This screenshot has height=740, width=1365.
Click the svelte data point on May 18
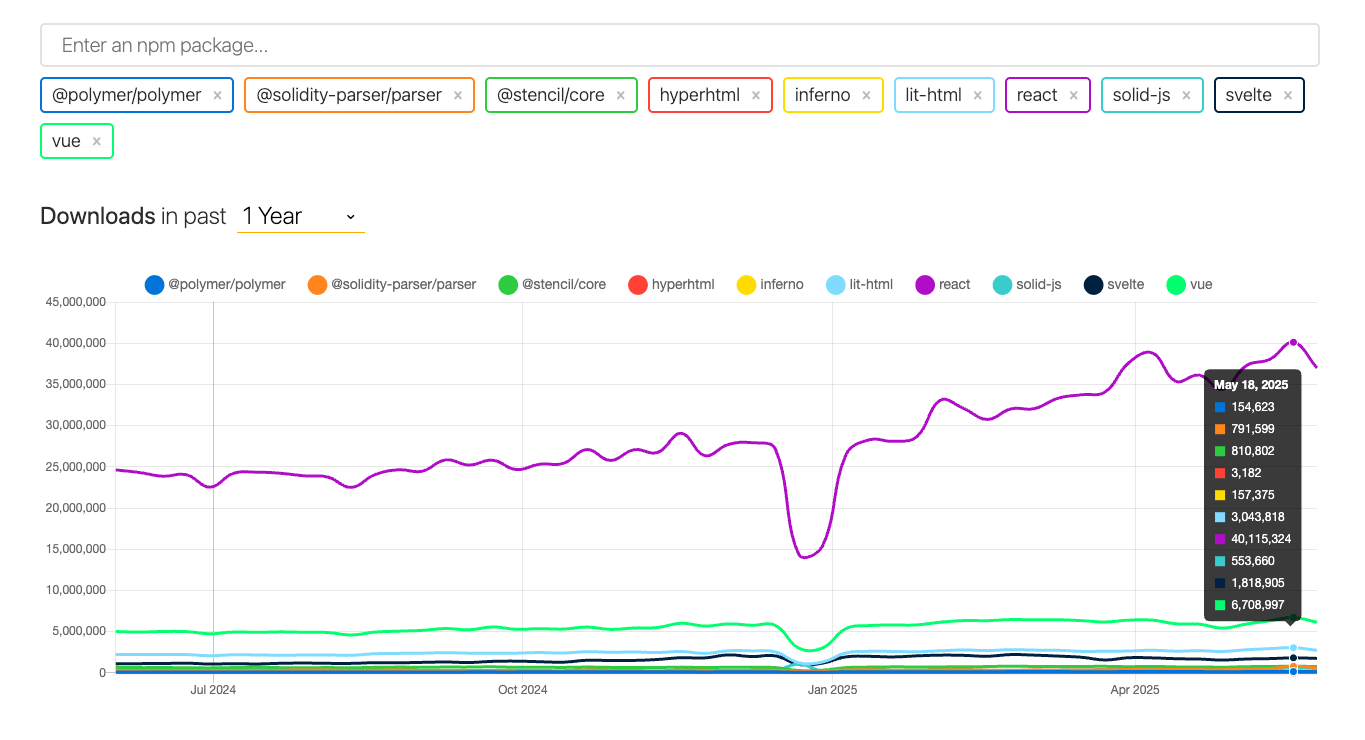(x=1293, y=658)
